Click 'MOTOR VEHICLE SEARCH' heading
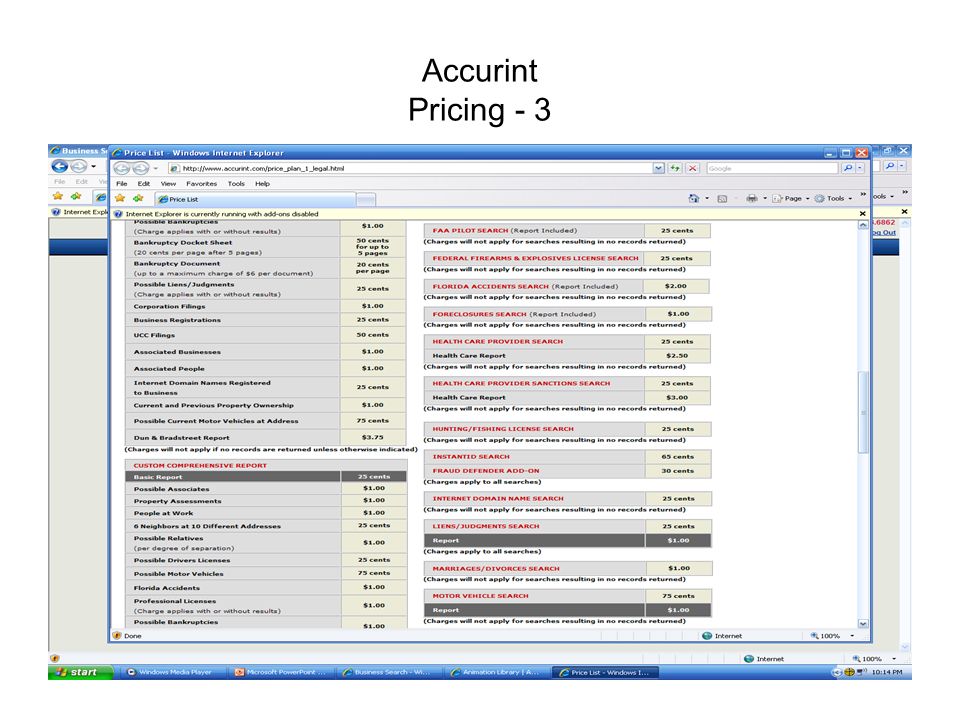960x720 pixels. pos(480,596)
